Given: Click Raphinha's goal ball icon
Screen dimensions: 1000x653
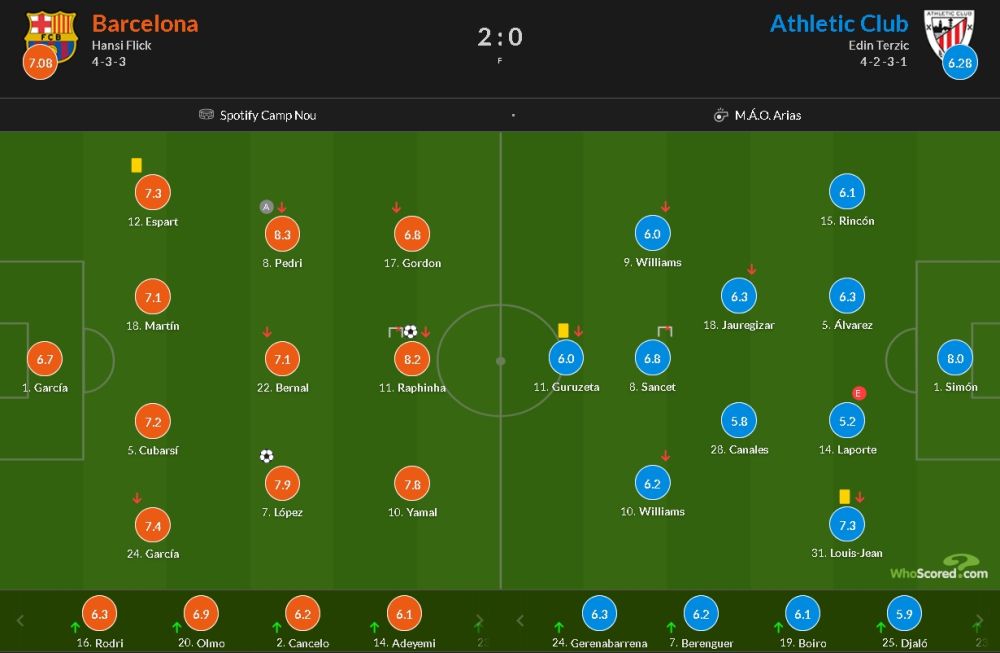Looking at the screenshot, I should tap(410, 332).
